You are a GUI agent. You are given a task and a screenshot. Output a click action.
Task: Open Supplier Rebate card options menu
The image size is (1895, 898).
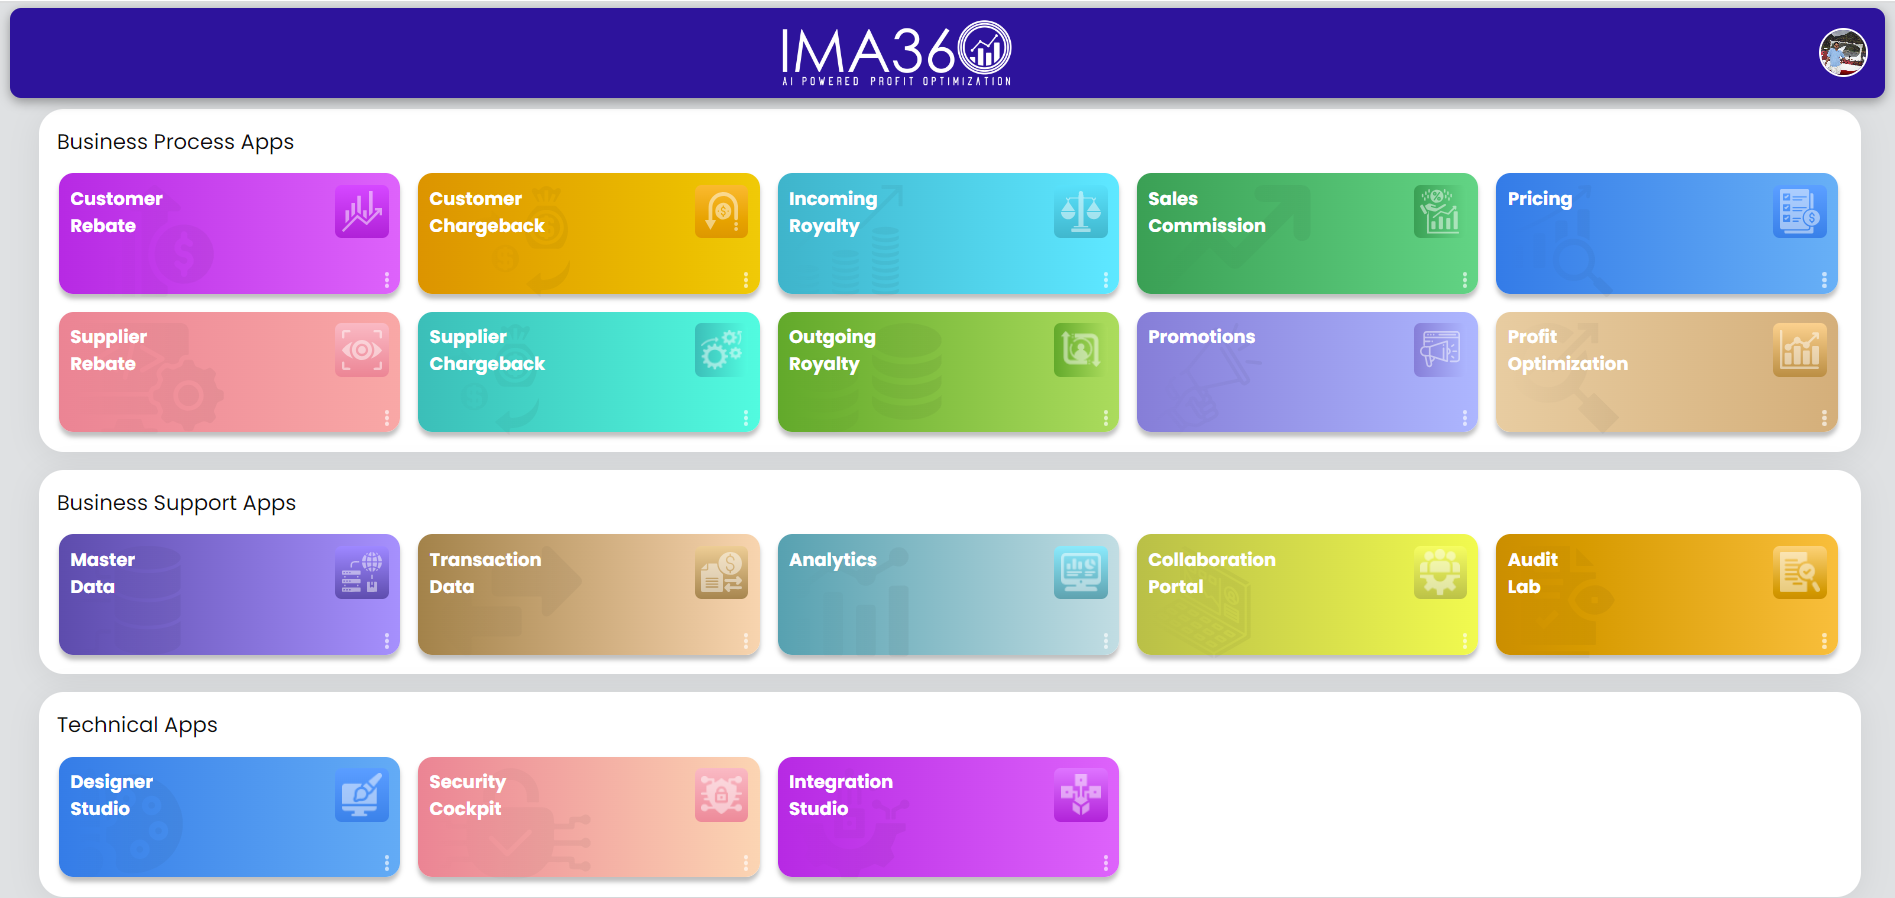pos(387,418)
